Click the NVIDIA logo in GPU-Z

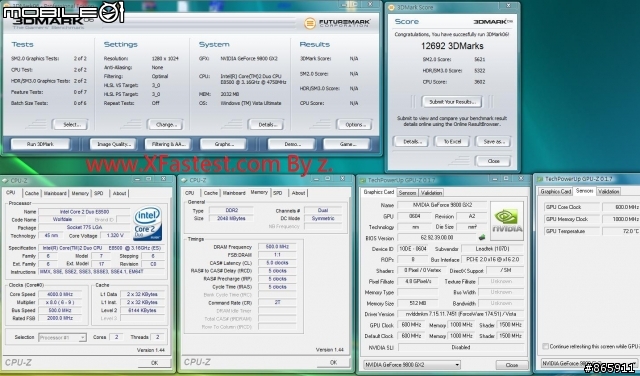[507, 221]
